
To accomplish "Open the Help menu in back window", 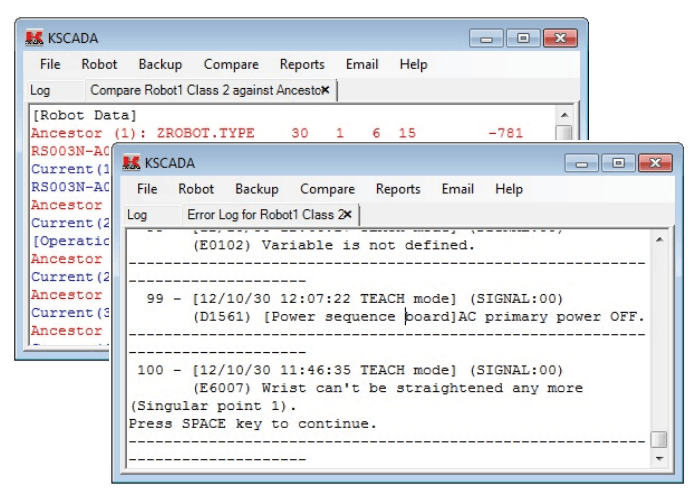I will (413, 64).
